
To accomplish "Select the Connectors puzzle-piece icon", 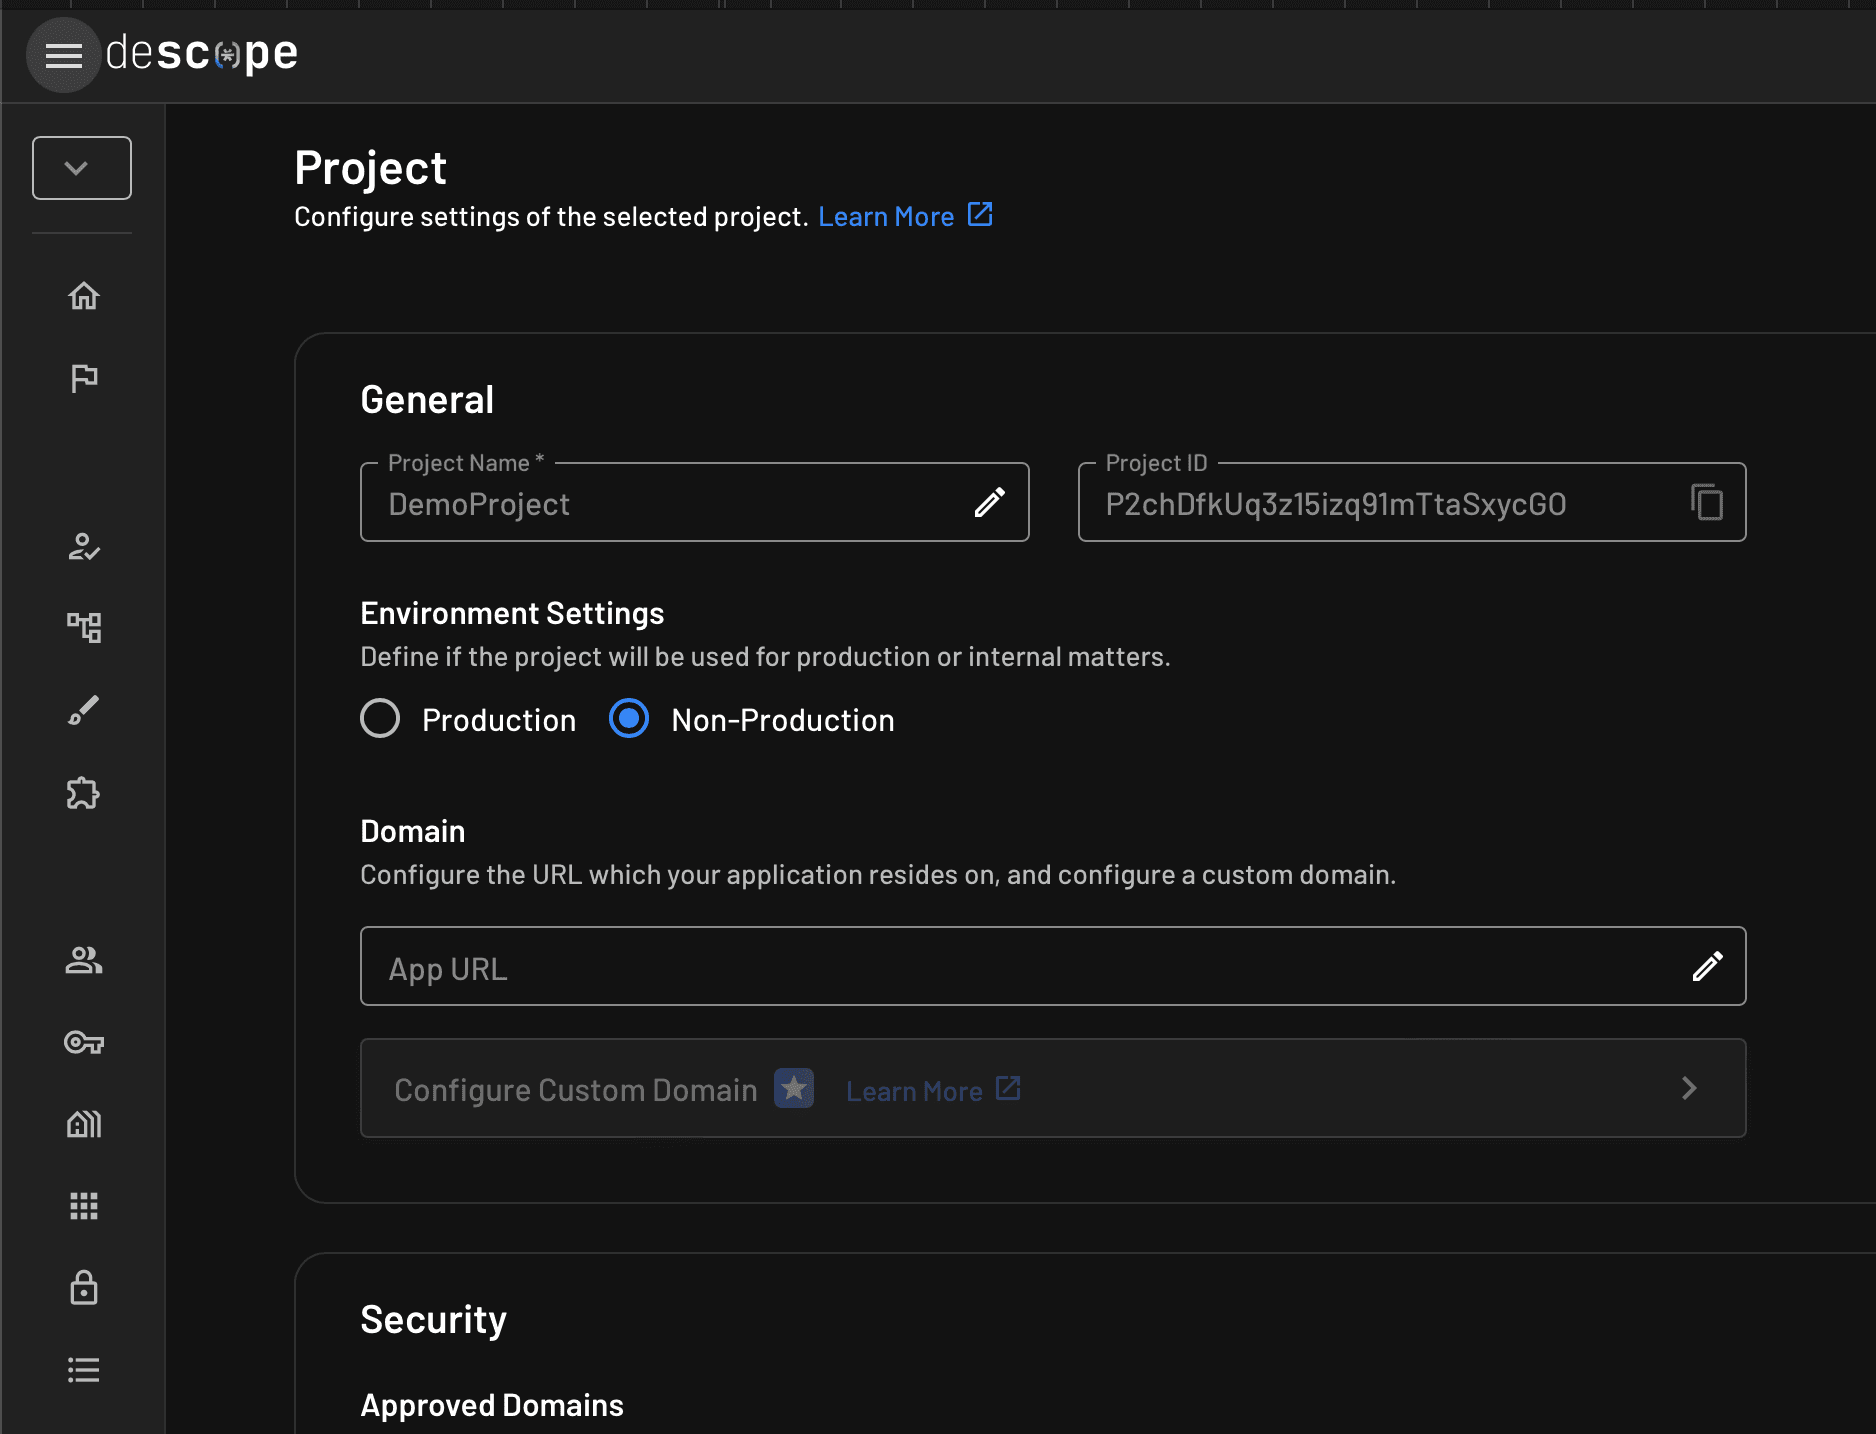I will pyautogui.click(x=83, y=793).
